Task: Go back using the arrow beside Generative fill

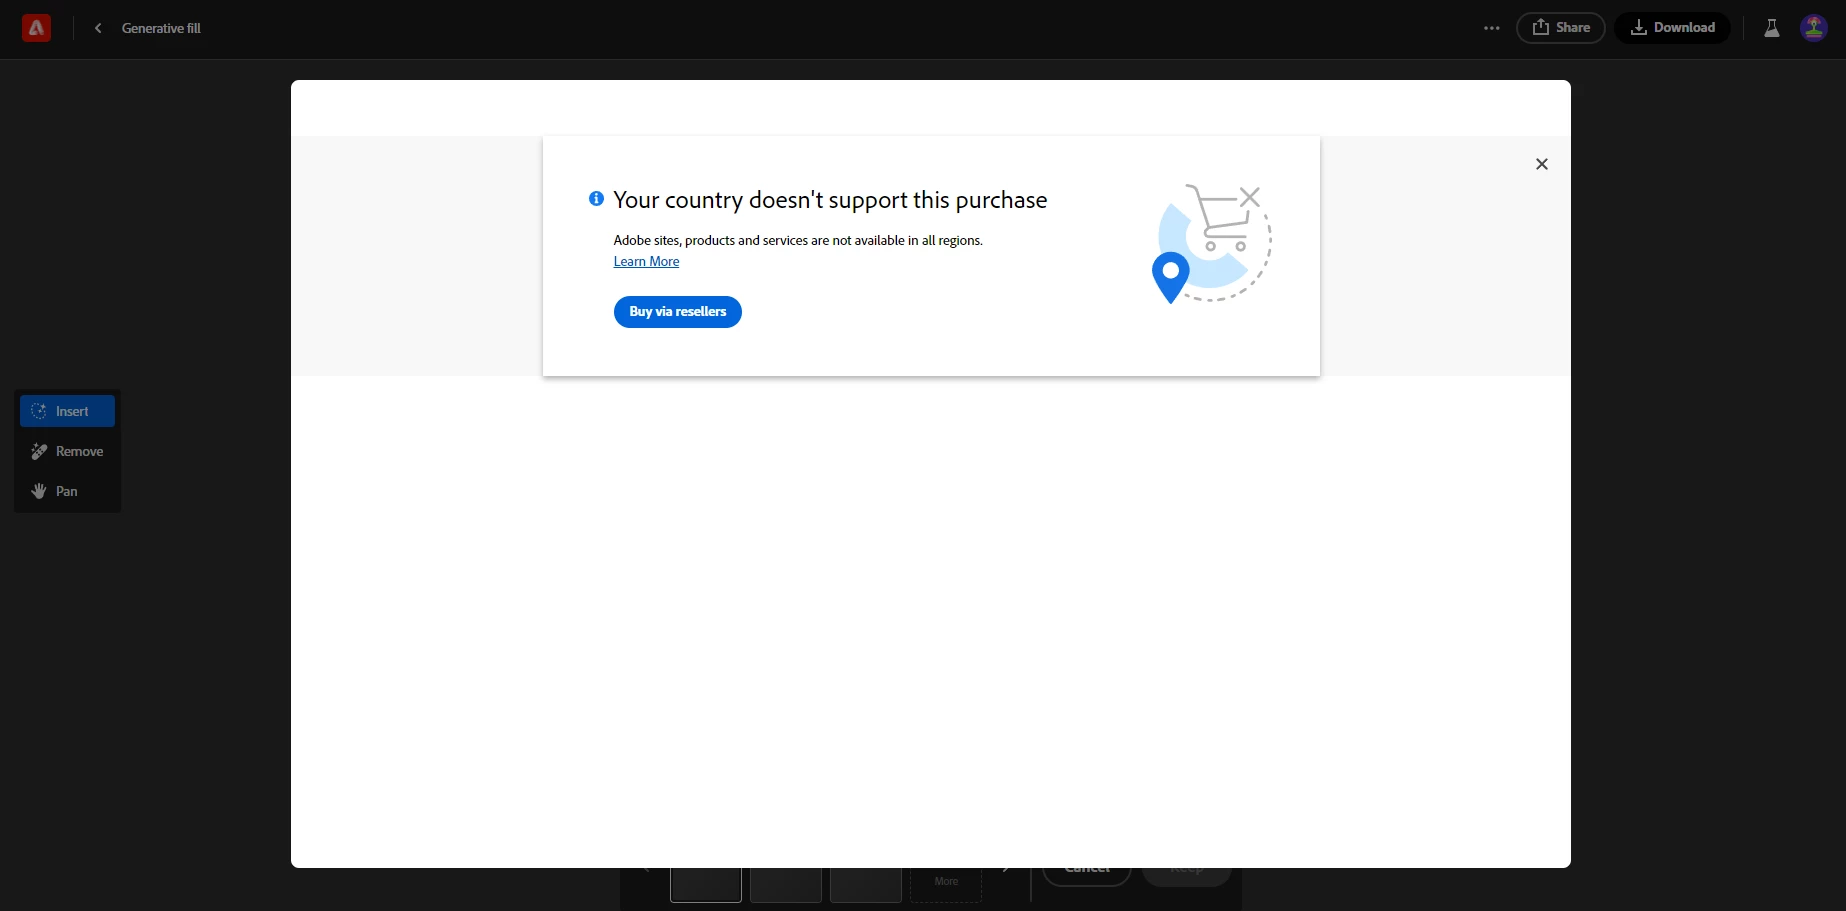Action: (98, 28)
